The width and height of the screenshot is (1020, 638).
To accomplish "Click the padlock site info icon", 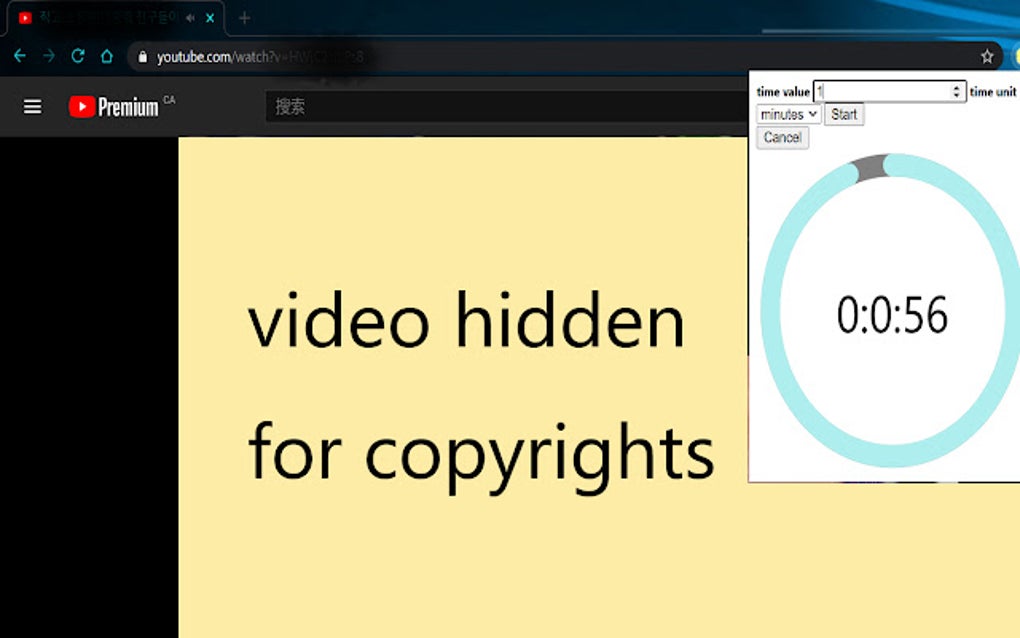I will tap(142, 57).
